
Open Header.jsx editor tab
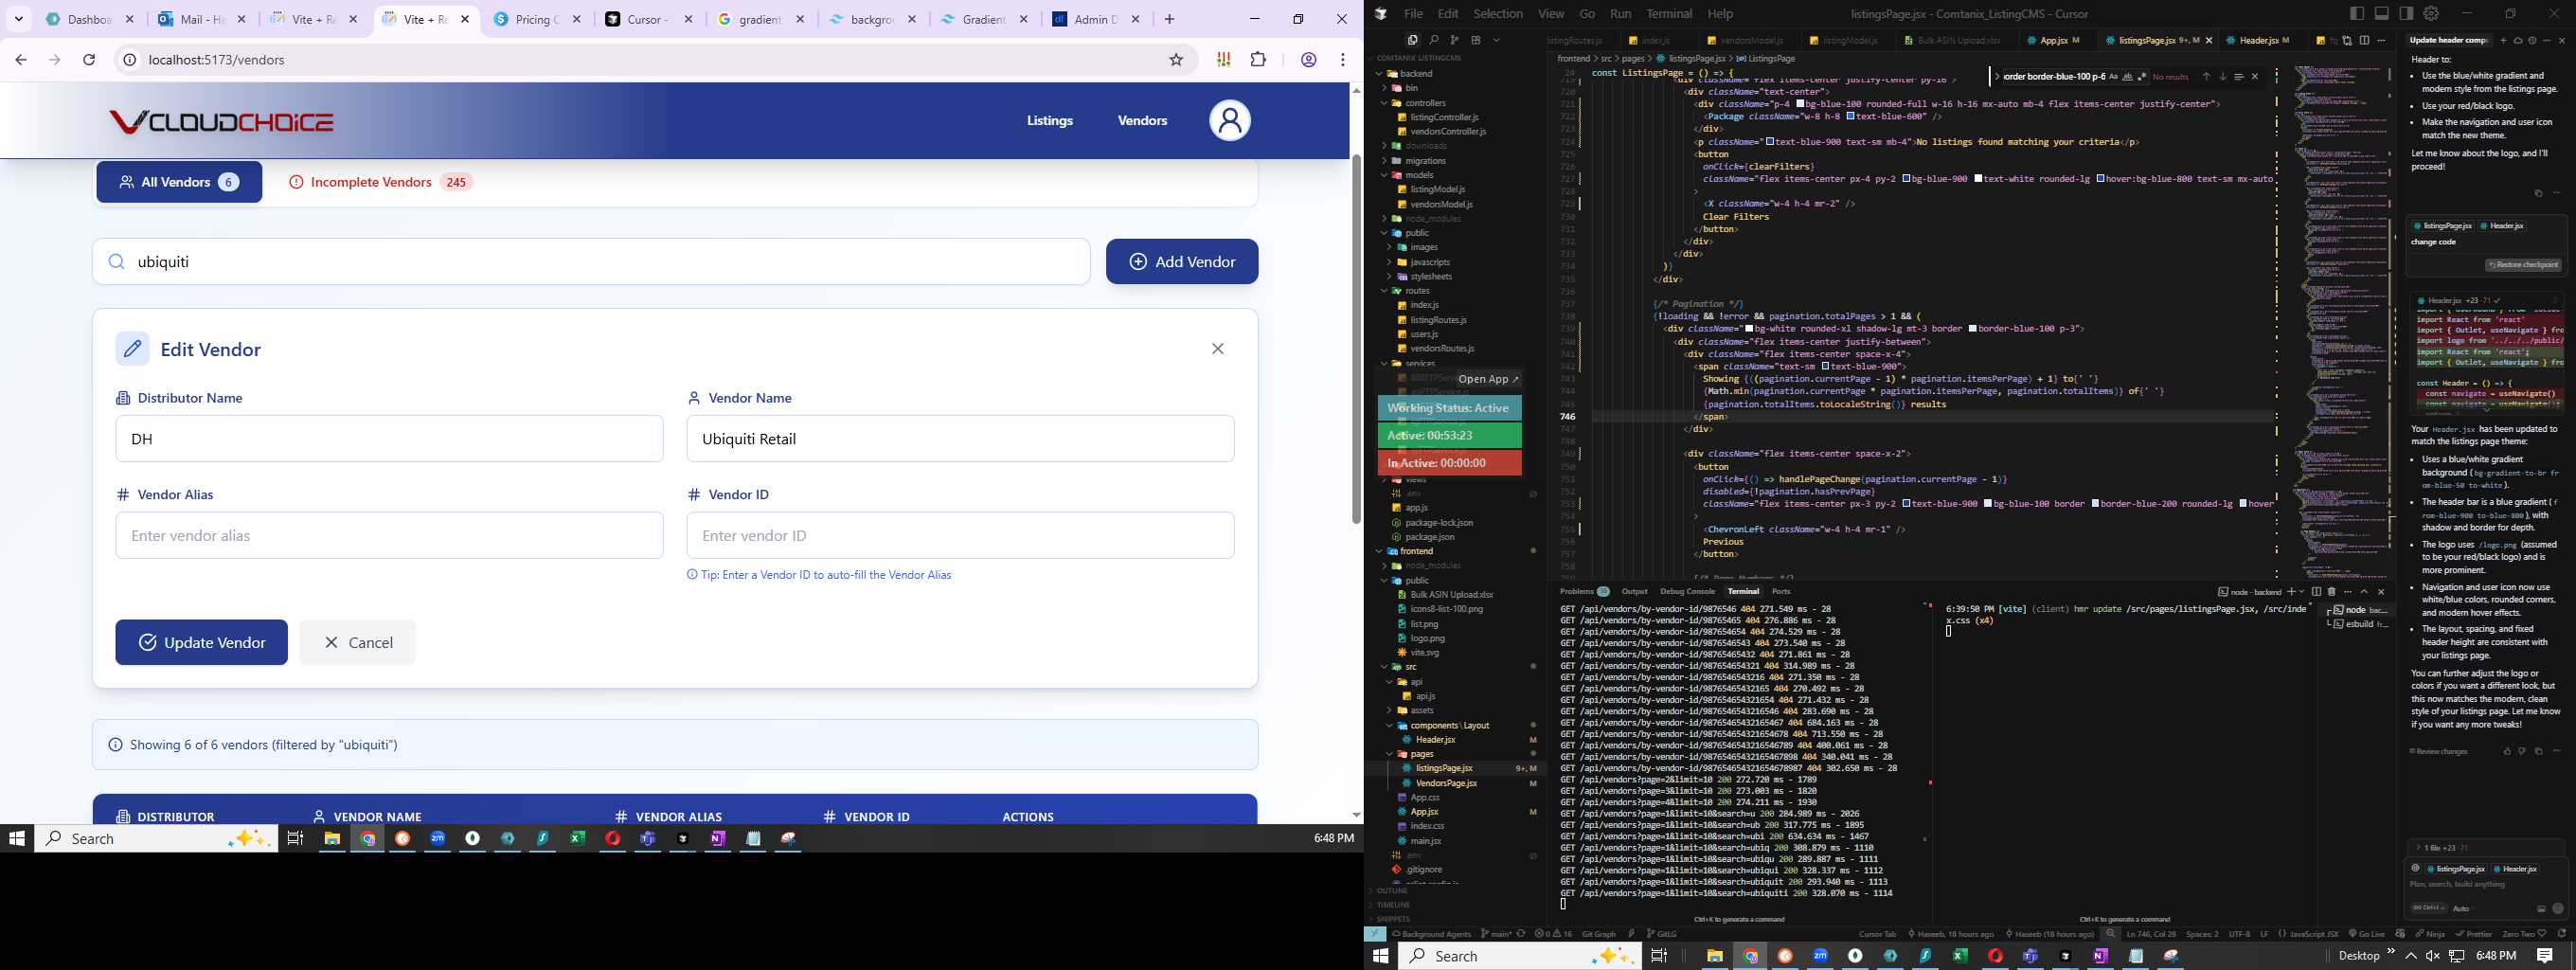(x=2263, y=40)
